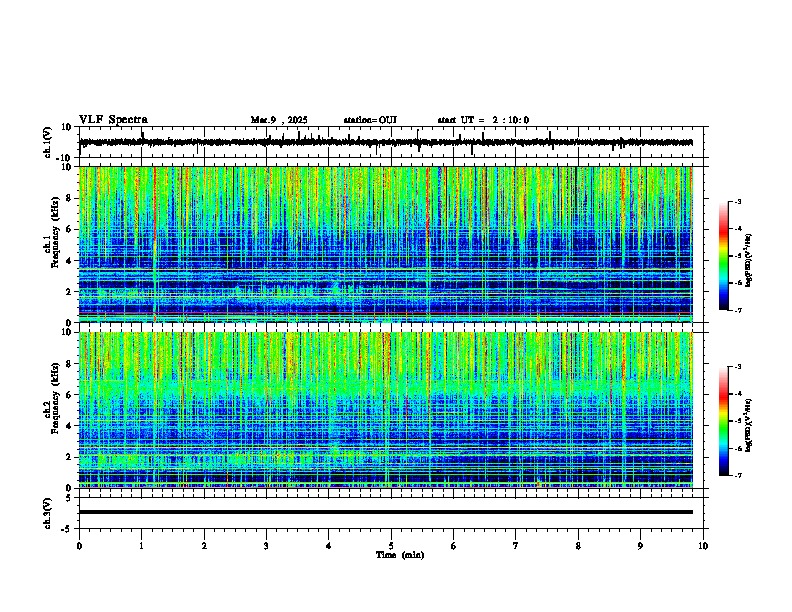Click the ch.1 voltage waveform trace
The image size is (792, 612).
click(x=386, y=142)
